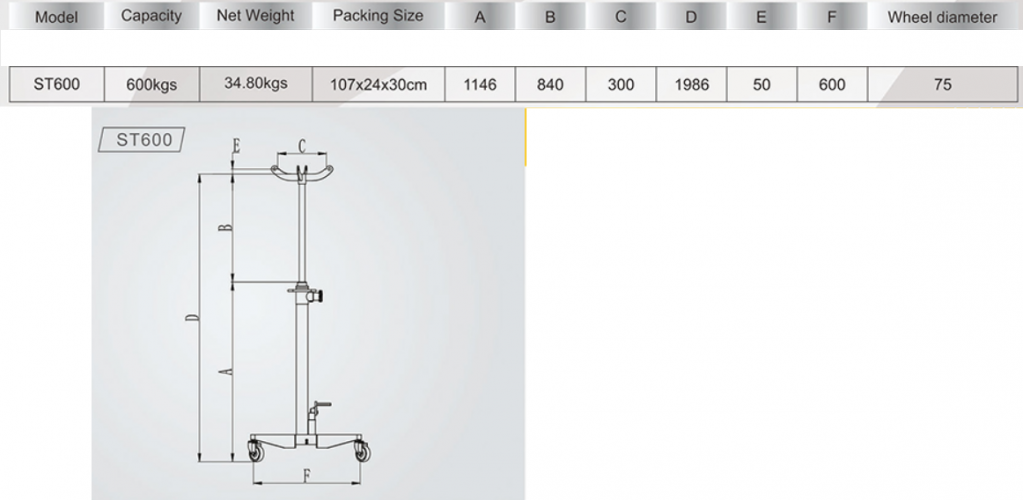
Task: Select the 840 value cell
Action: coord(551,84)
